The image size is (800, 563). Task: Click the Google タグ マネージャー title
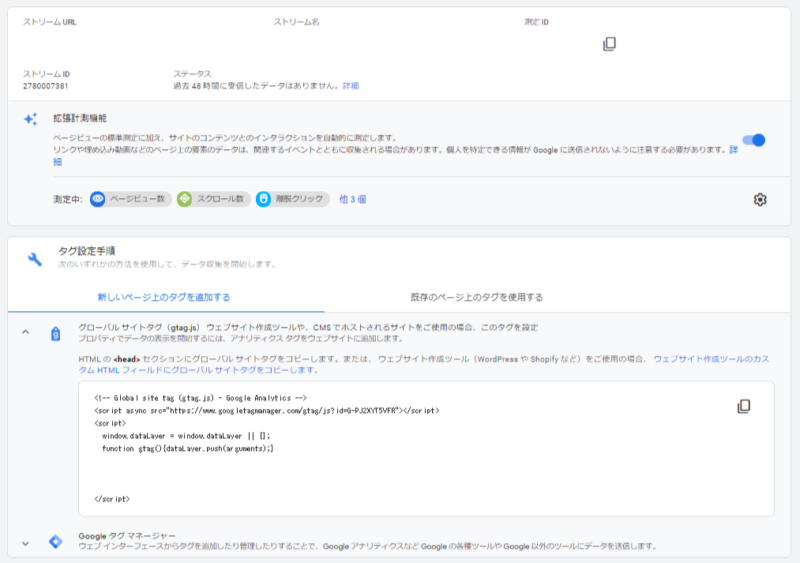127,536
